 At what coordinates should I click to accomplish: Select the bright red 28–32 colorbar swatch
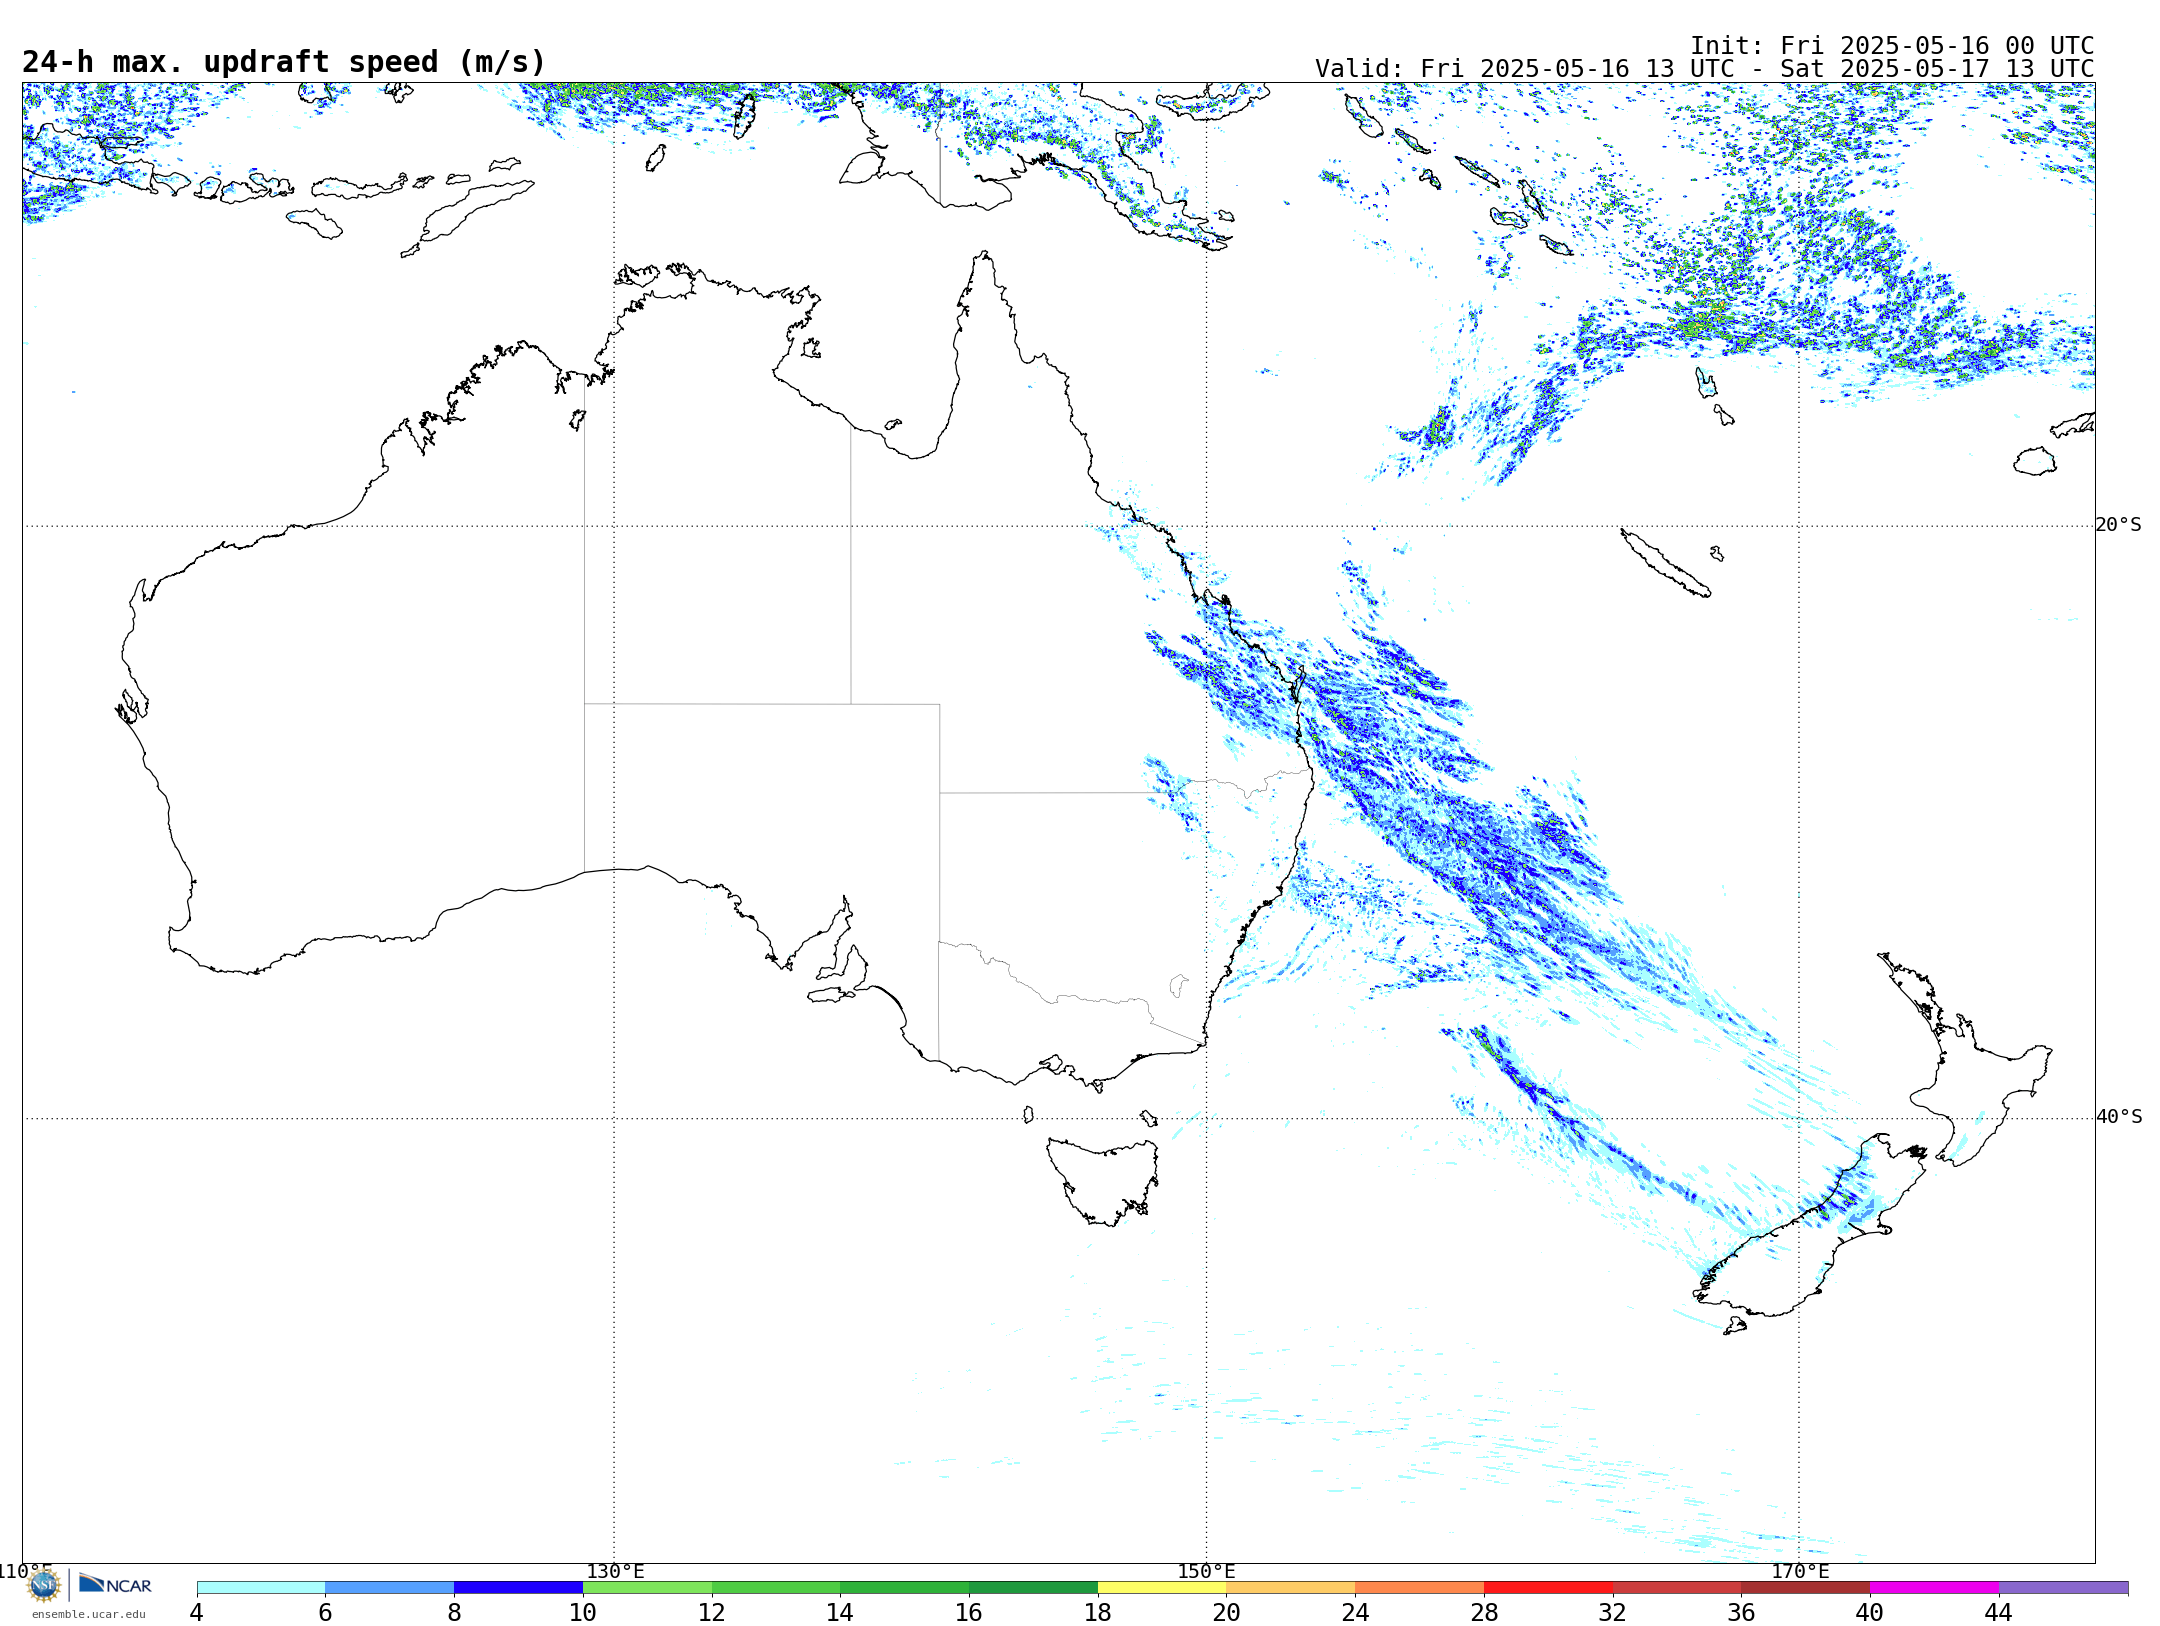click(x=1548, y=1588)
